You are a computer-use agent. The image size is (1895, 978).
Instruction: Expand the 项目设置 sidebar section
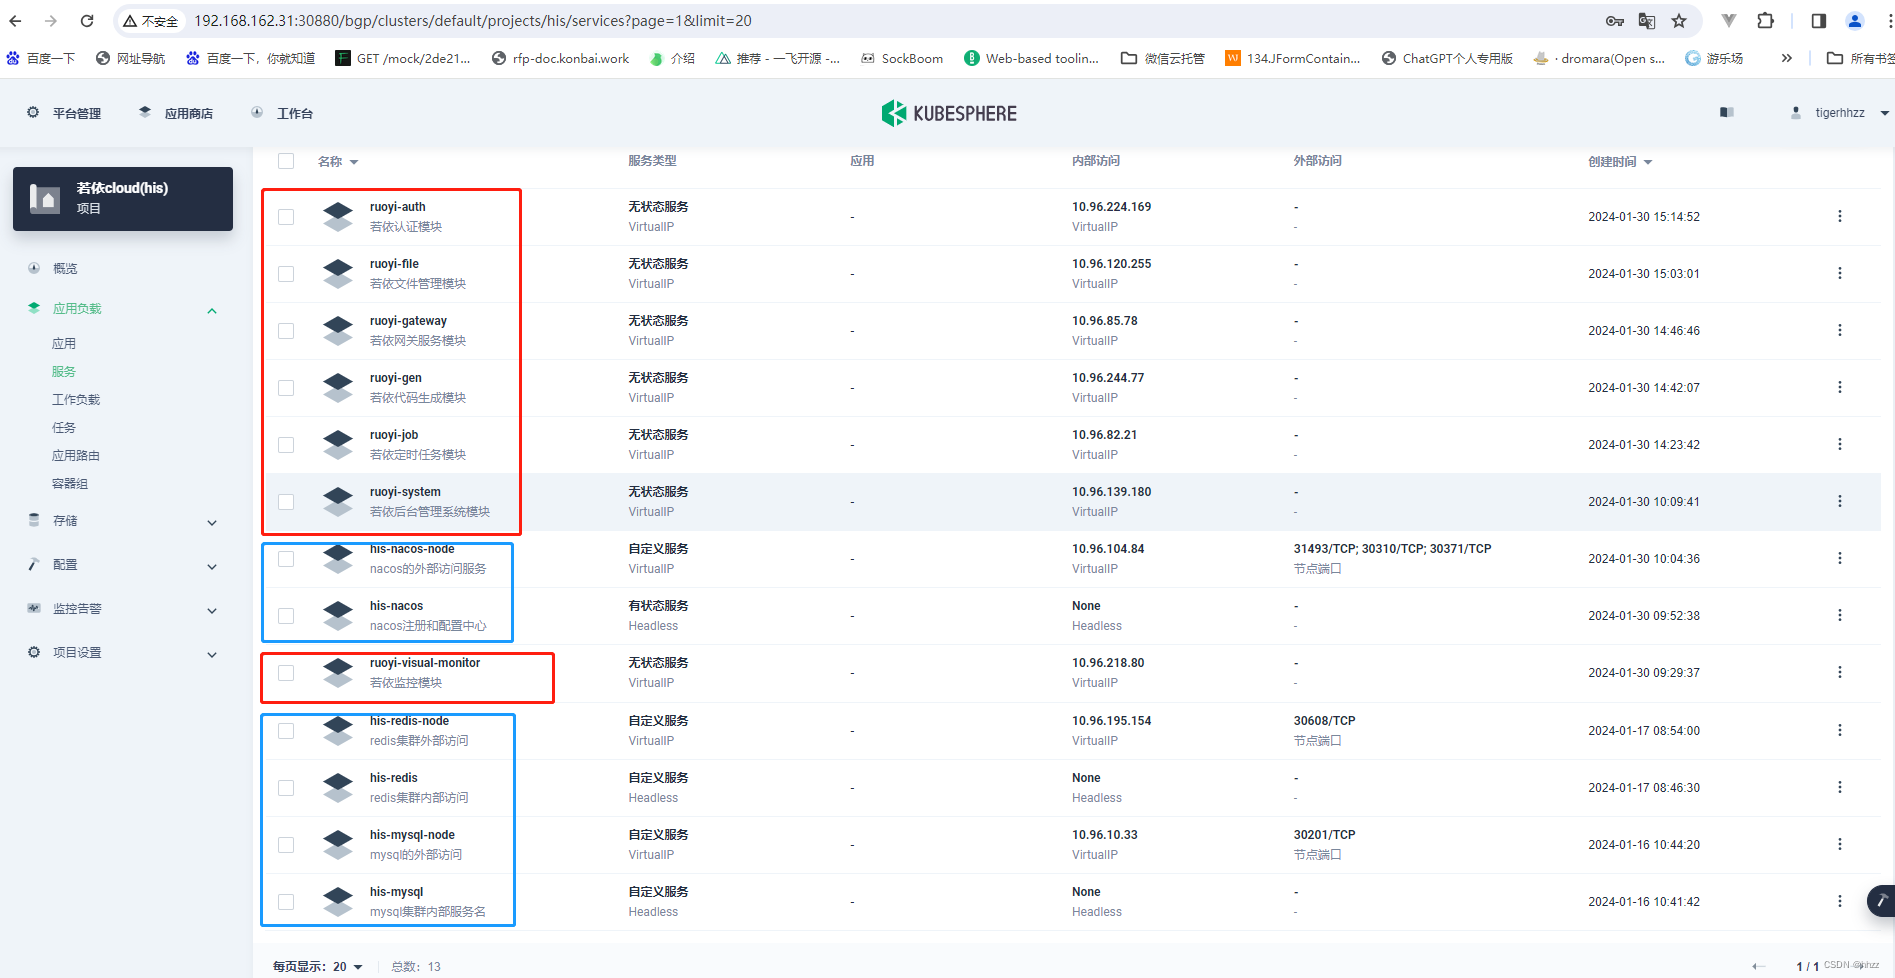(212, 654)
